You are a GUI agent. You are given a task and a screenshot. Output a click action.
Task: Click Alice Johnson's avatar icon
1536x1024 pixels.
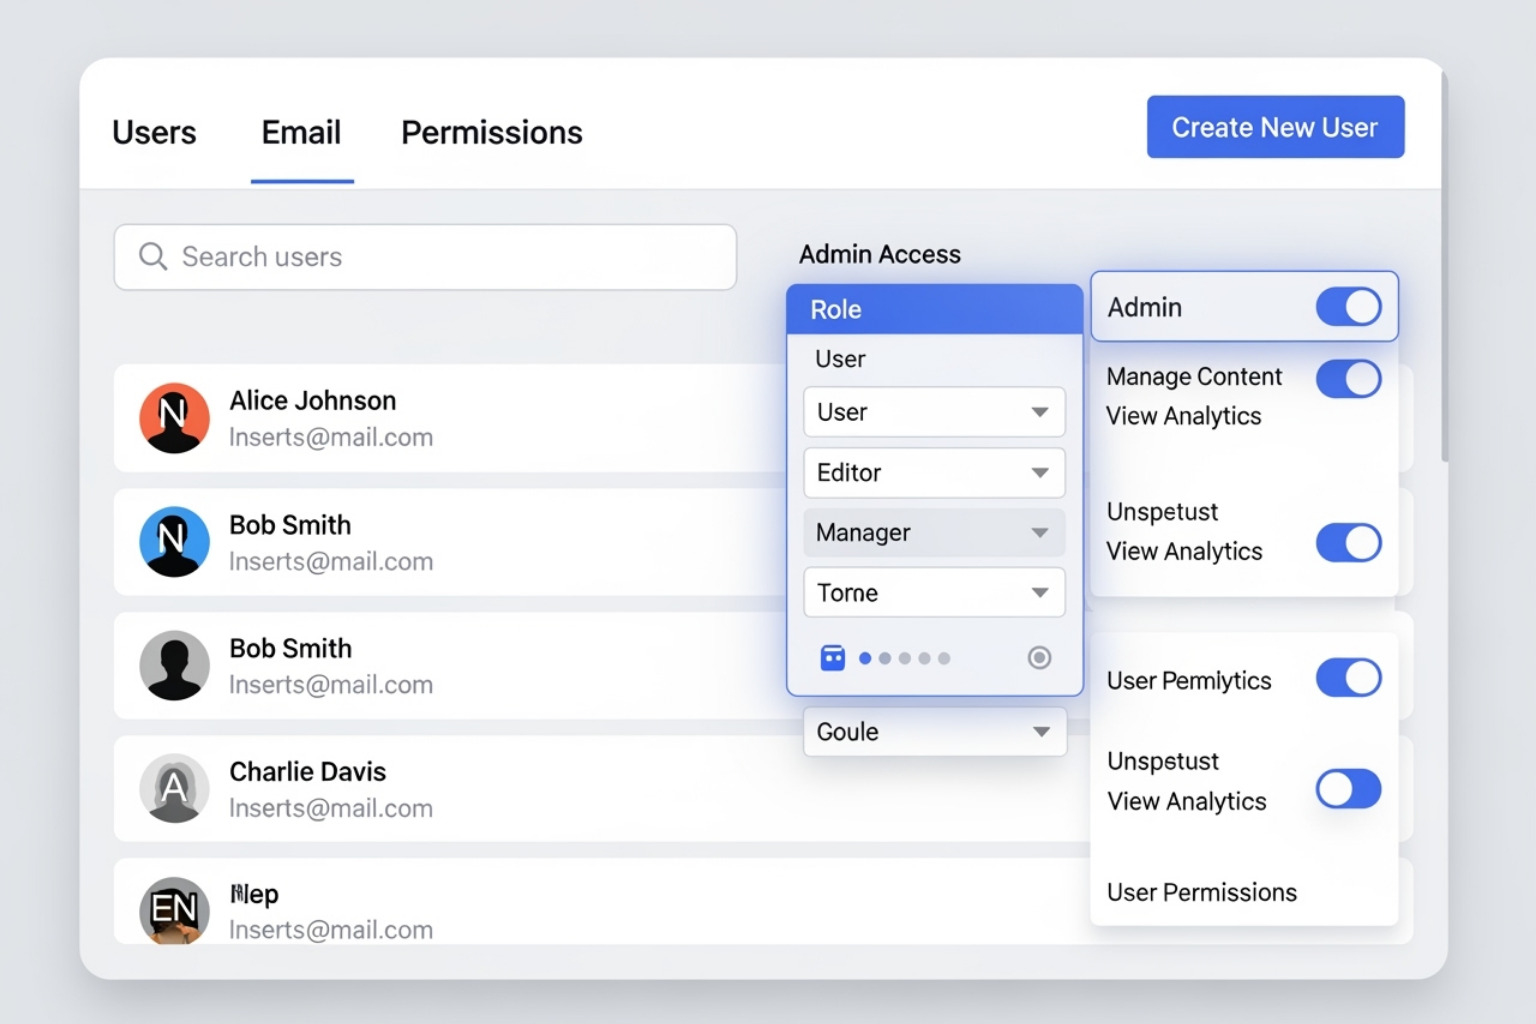pyautogui.click(x=174, y=418)
